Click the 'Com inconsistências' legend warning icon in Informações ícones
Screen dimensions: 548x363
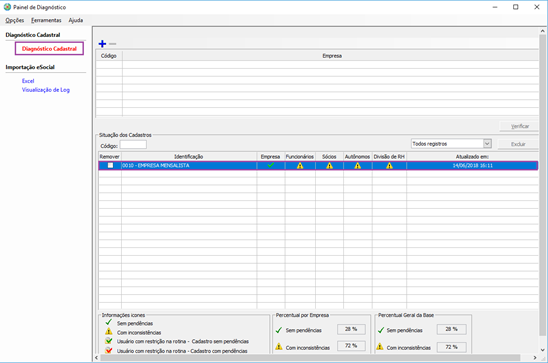click(109, 331)
